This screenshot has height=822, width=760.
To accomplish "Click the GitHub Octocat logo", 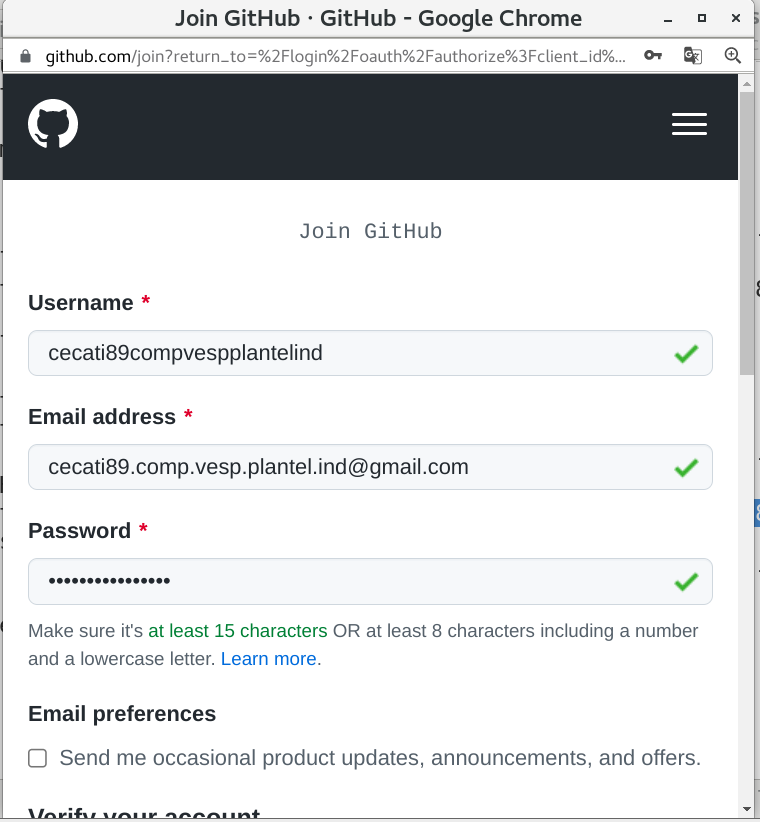I will coord(53,124).
